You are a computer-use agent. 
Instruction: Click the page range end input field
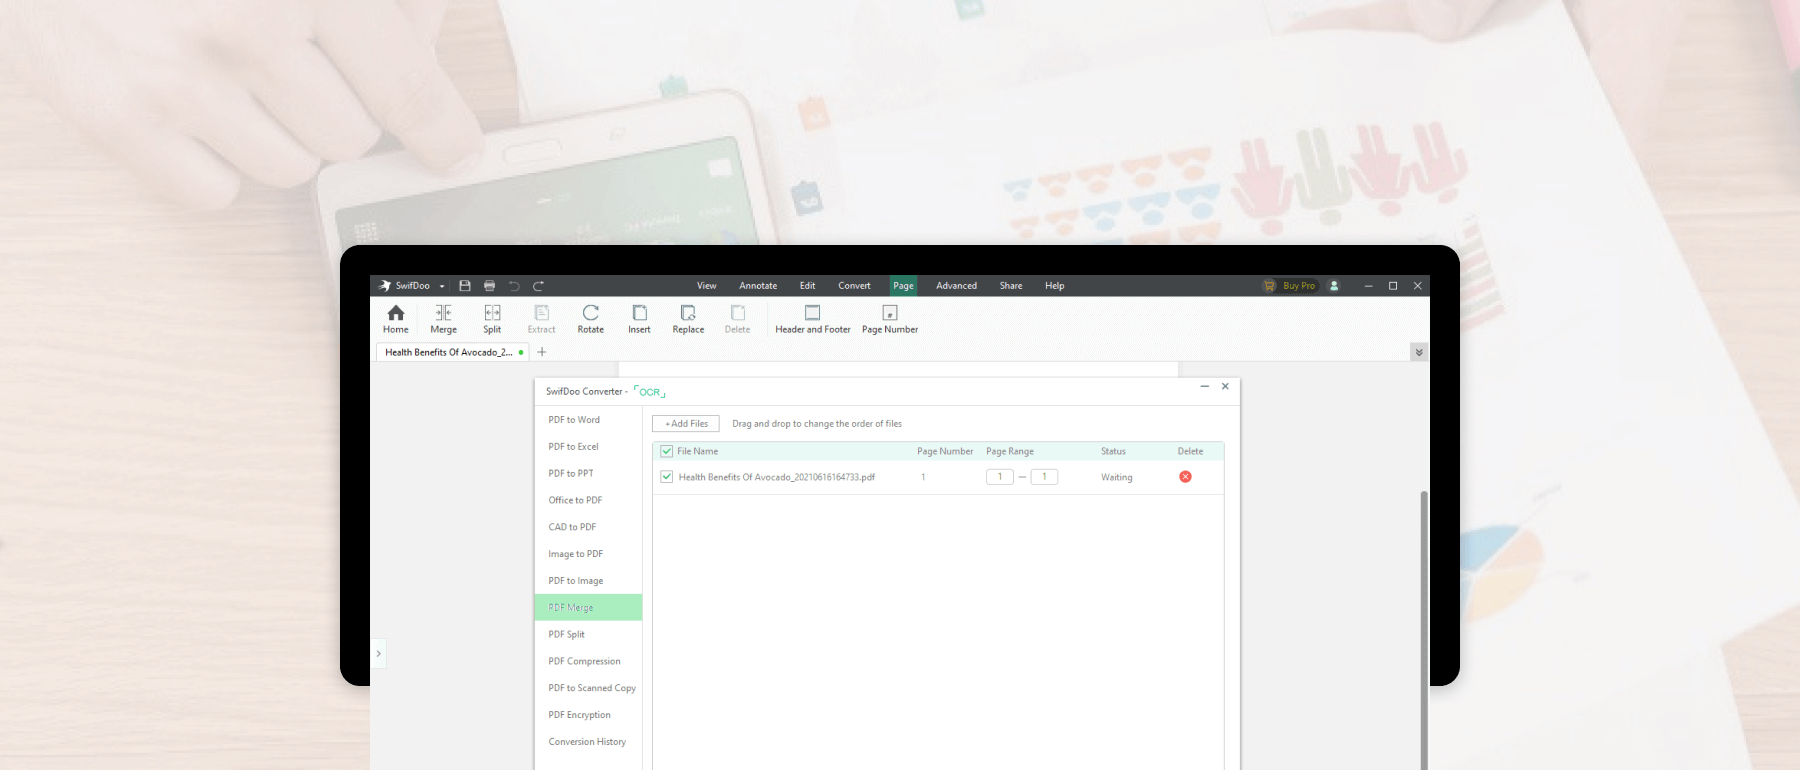1045,477
